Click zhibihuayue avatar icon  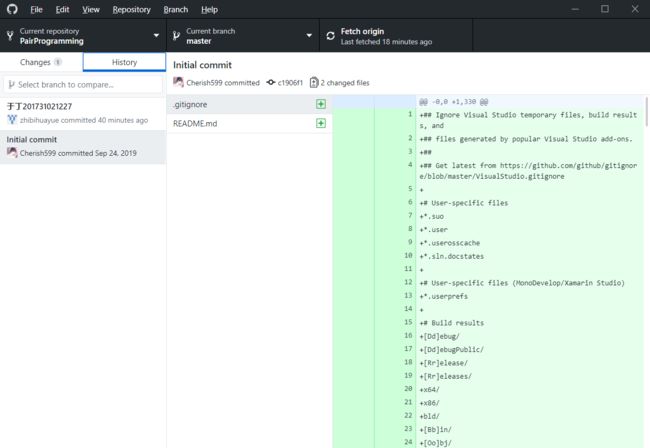click(x=12, y=120)
